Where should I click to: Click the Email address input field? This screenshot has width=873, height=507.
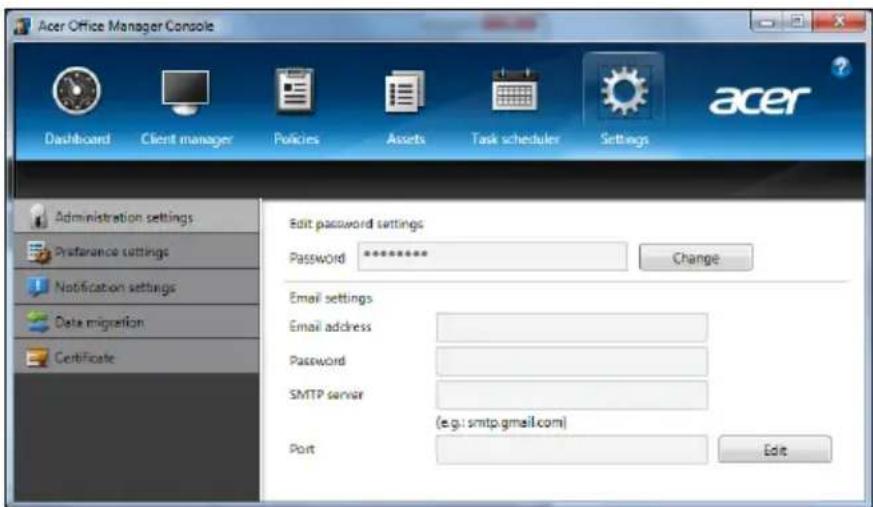[x=572, y=327]
